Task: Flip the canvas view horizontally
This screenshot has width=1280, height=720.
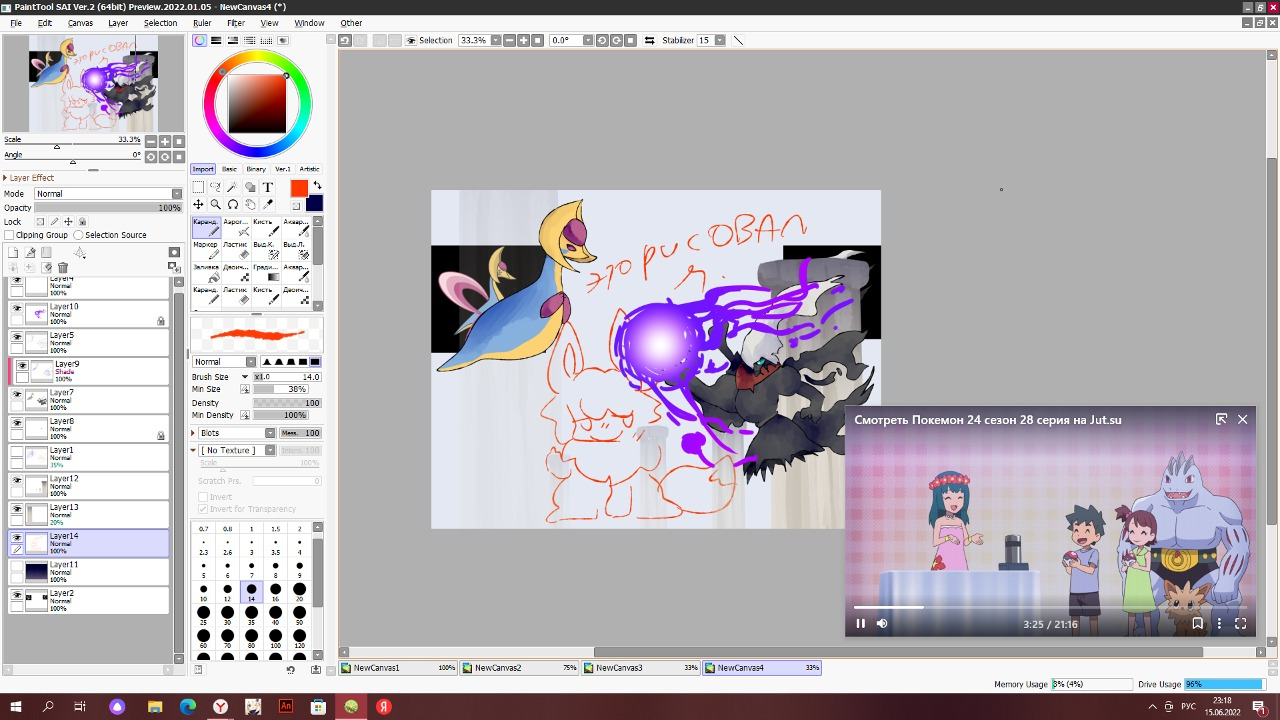Action: point(650,40)
